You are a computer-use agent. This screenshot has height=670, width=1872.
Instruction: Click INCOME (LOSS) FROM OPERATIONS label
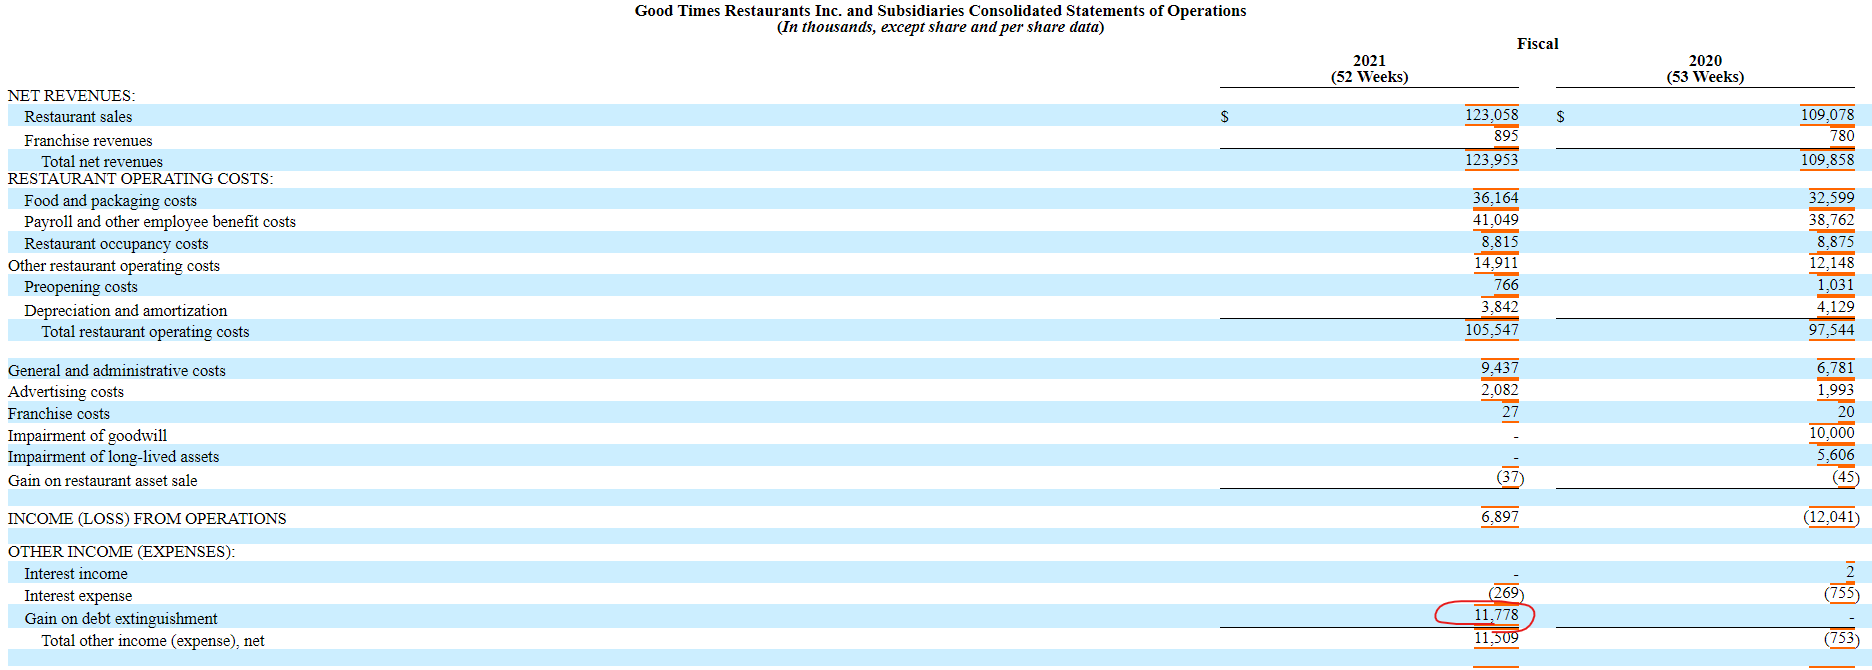(x=147, y=519)
